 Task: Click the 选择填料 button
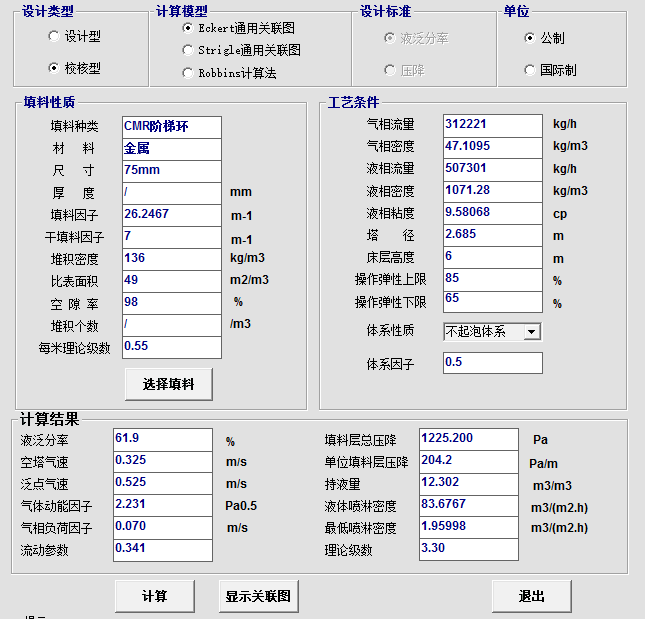pos(169,384)
